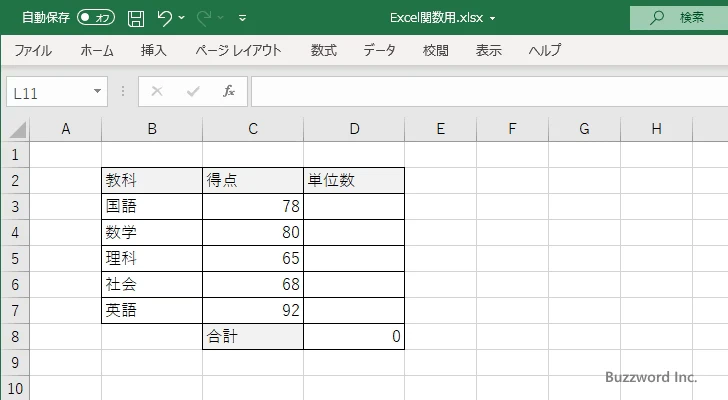
Task: Switch to the 数式 tab
Action: [324, 50]
